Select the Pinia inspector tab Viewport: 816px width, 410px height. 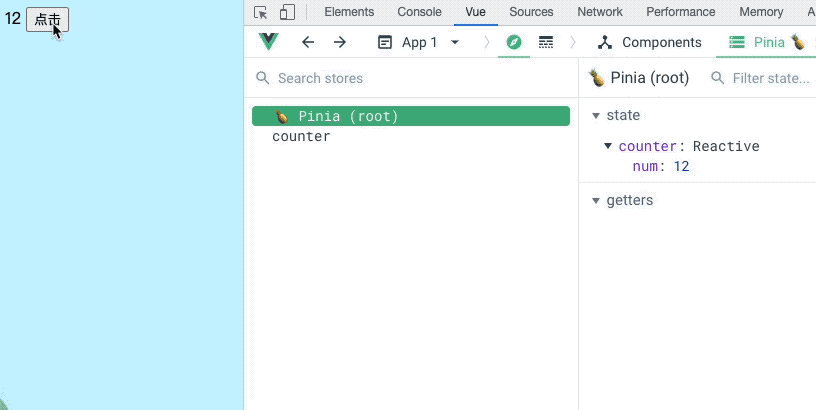[x=767, y=42]
